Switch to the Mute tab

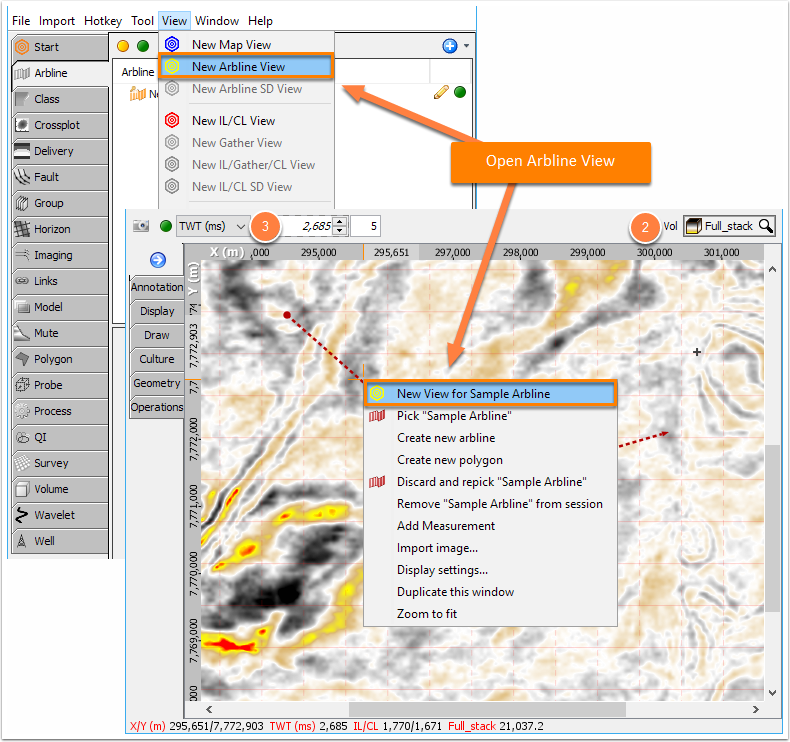59,333
